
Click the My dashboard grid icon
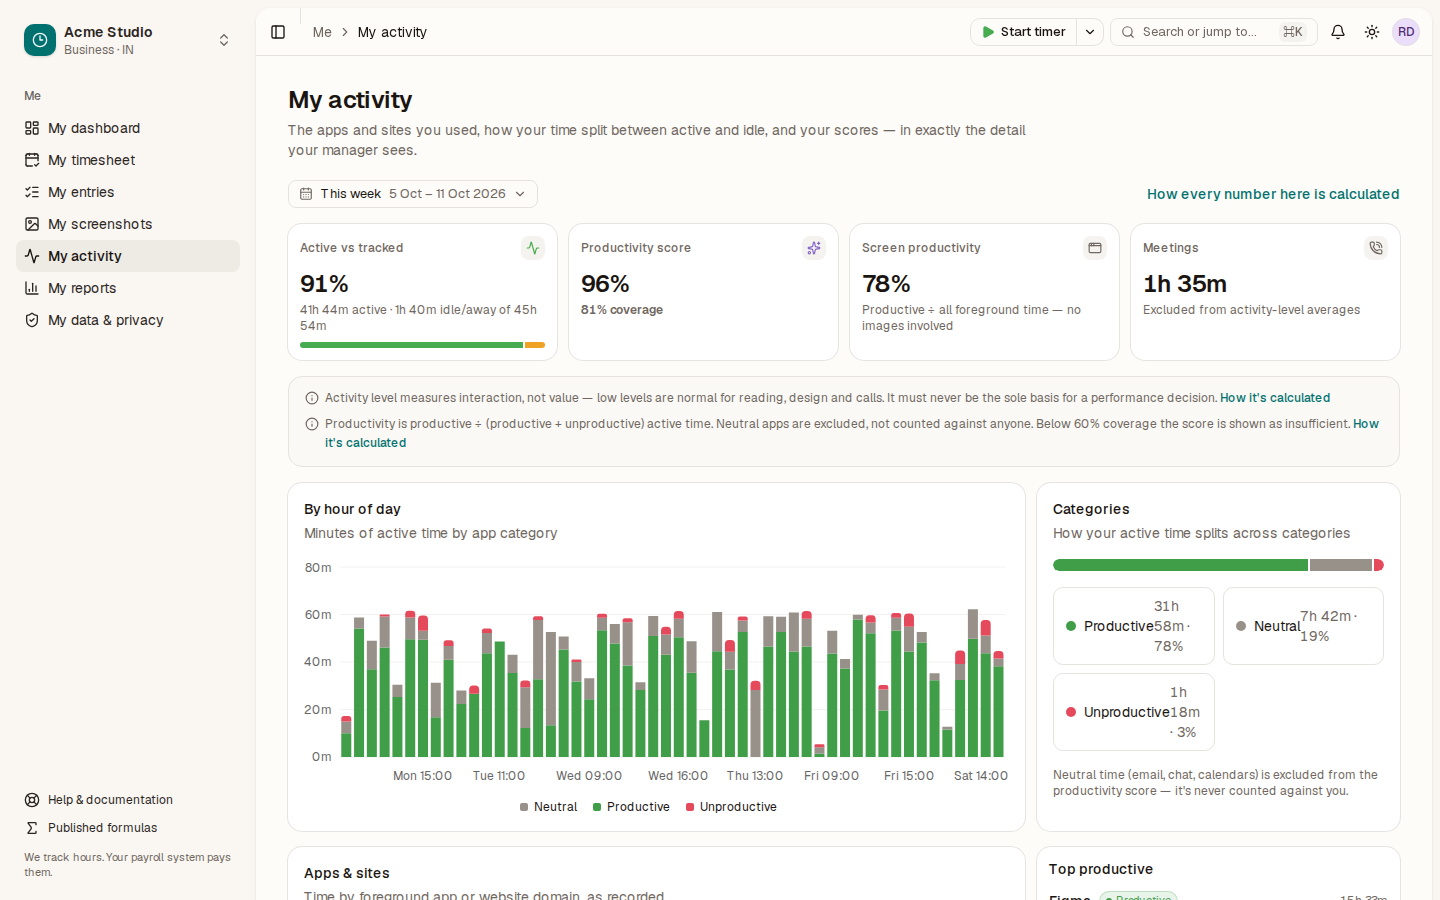32,128
